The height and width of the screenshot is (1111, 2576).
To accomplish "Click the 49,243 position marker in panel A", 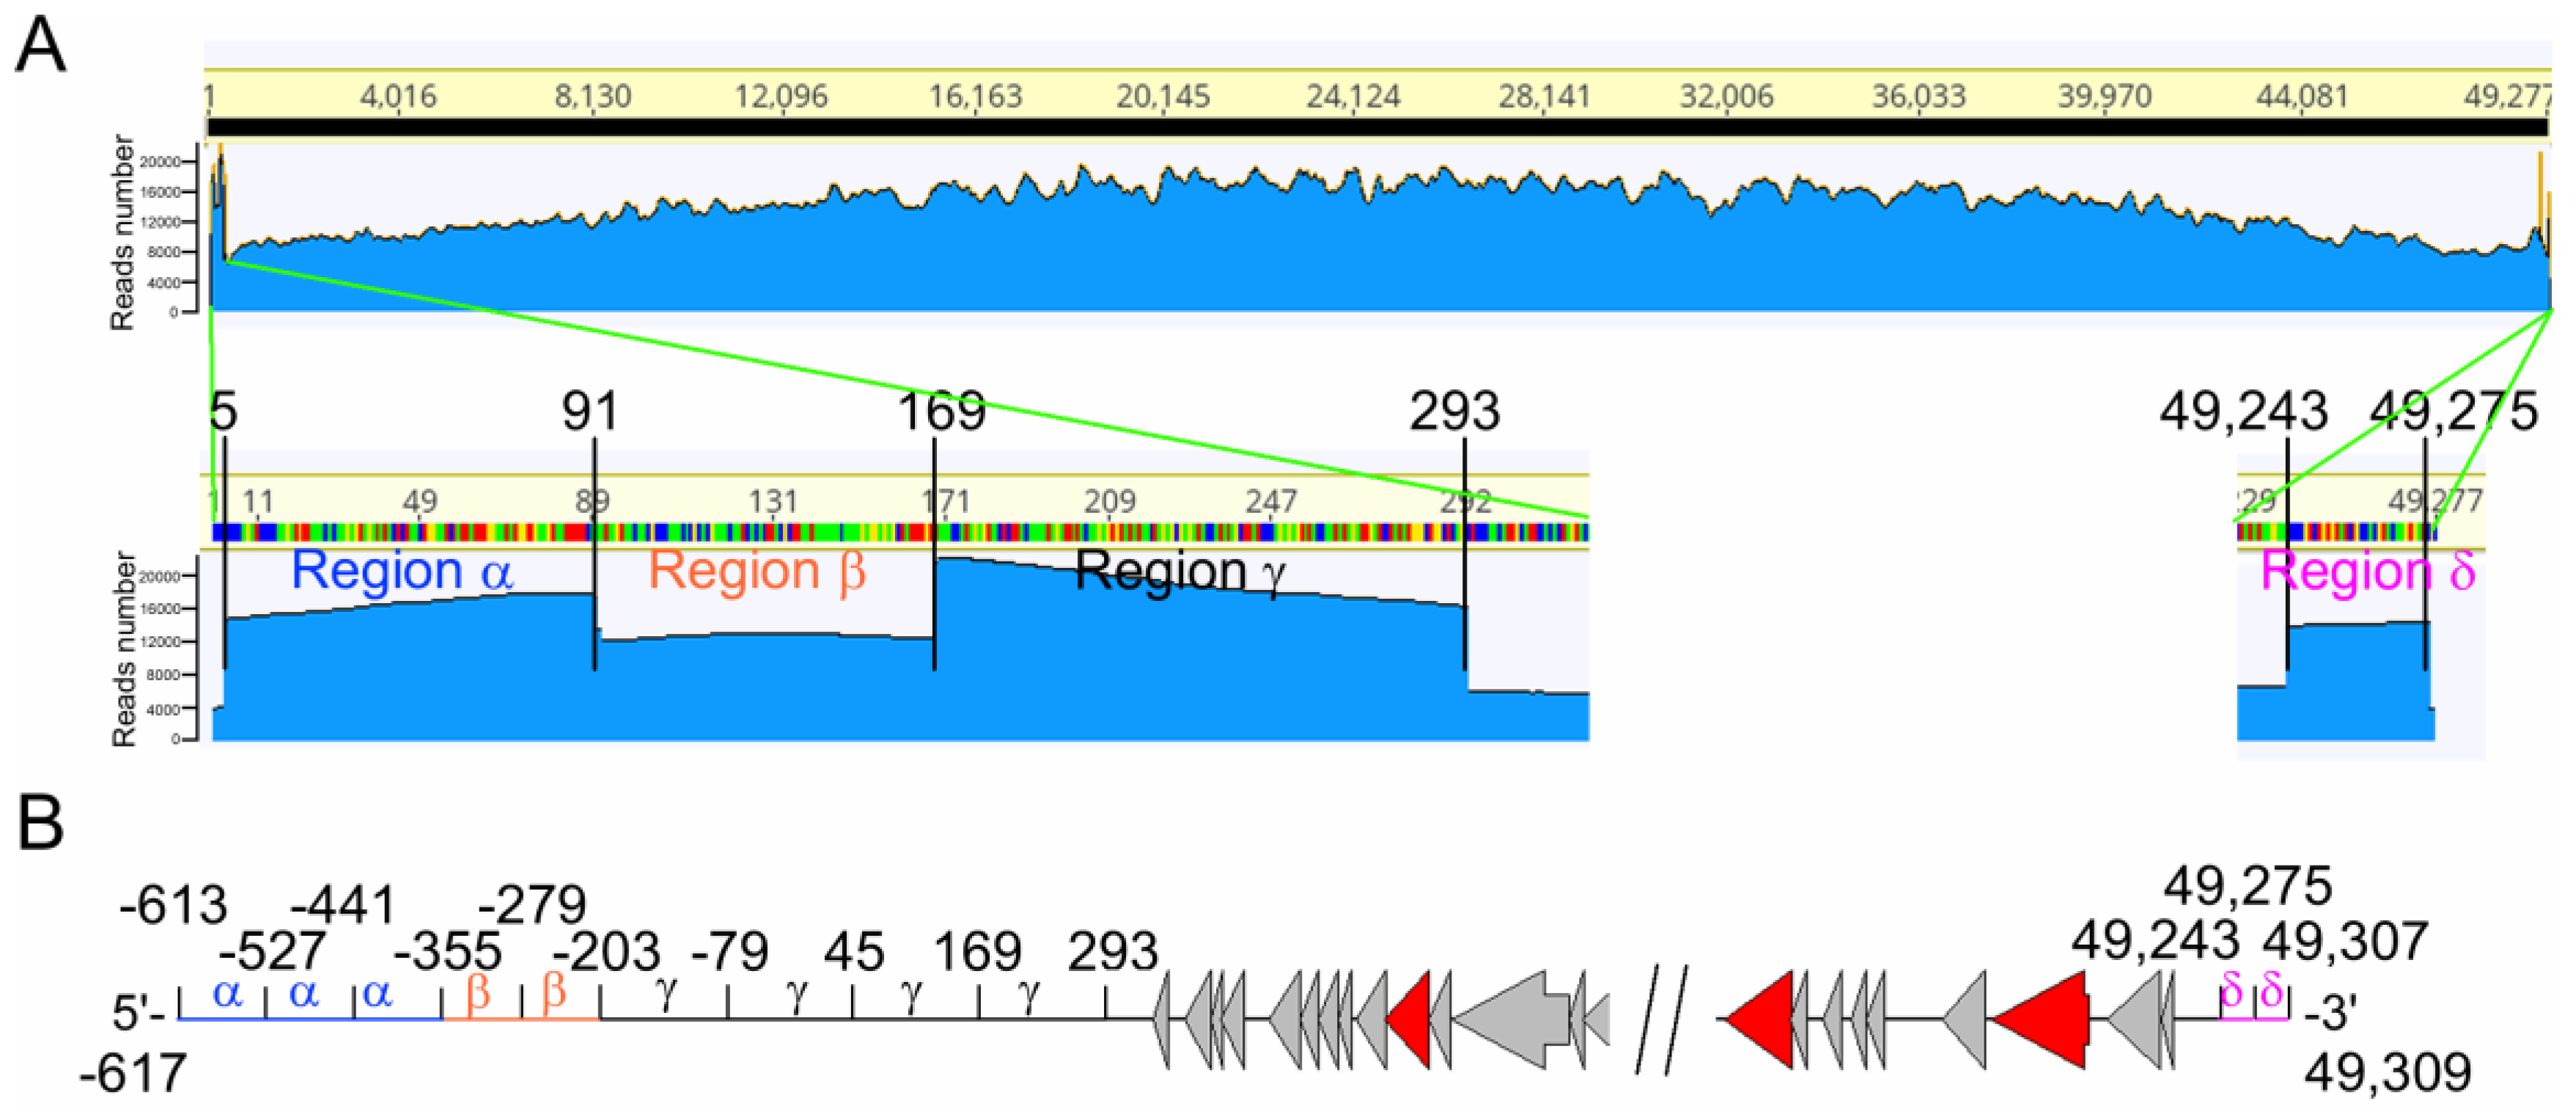I will 2243,411.
